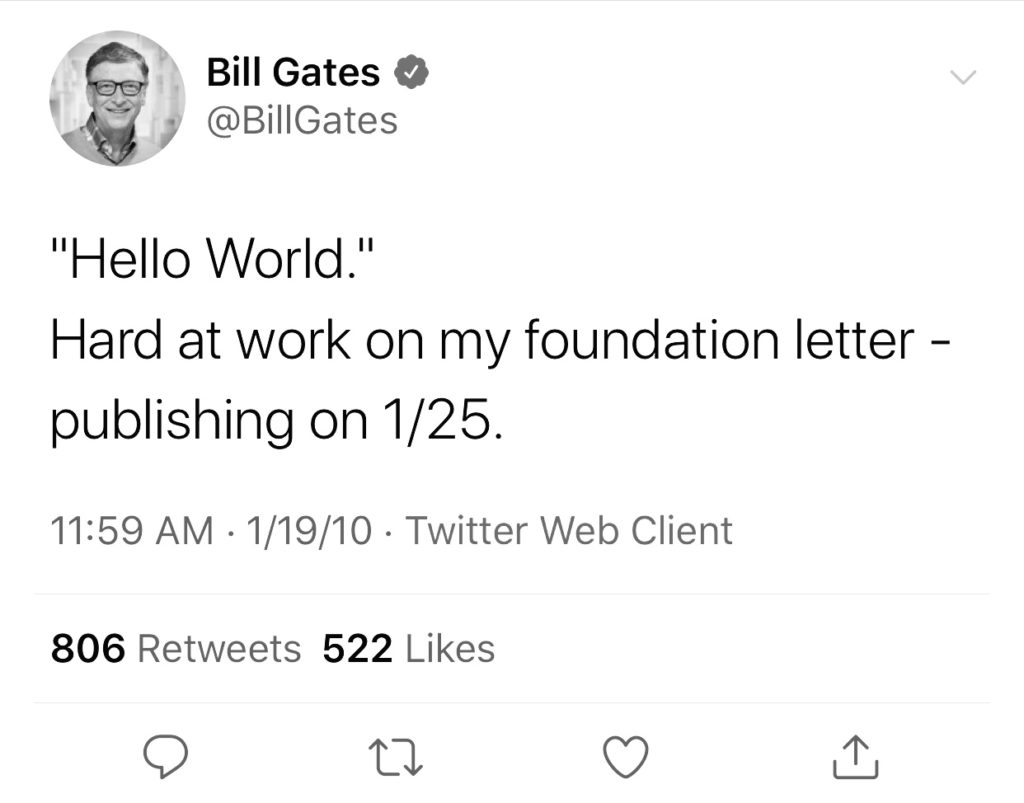Click the "publishing on 1/25." text line

click(272, 422)
